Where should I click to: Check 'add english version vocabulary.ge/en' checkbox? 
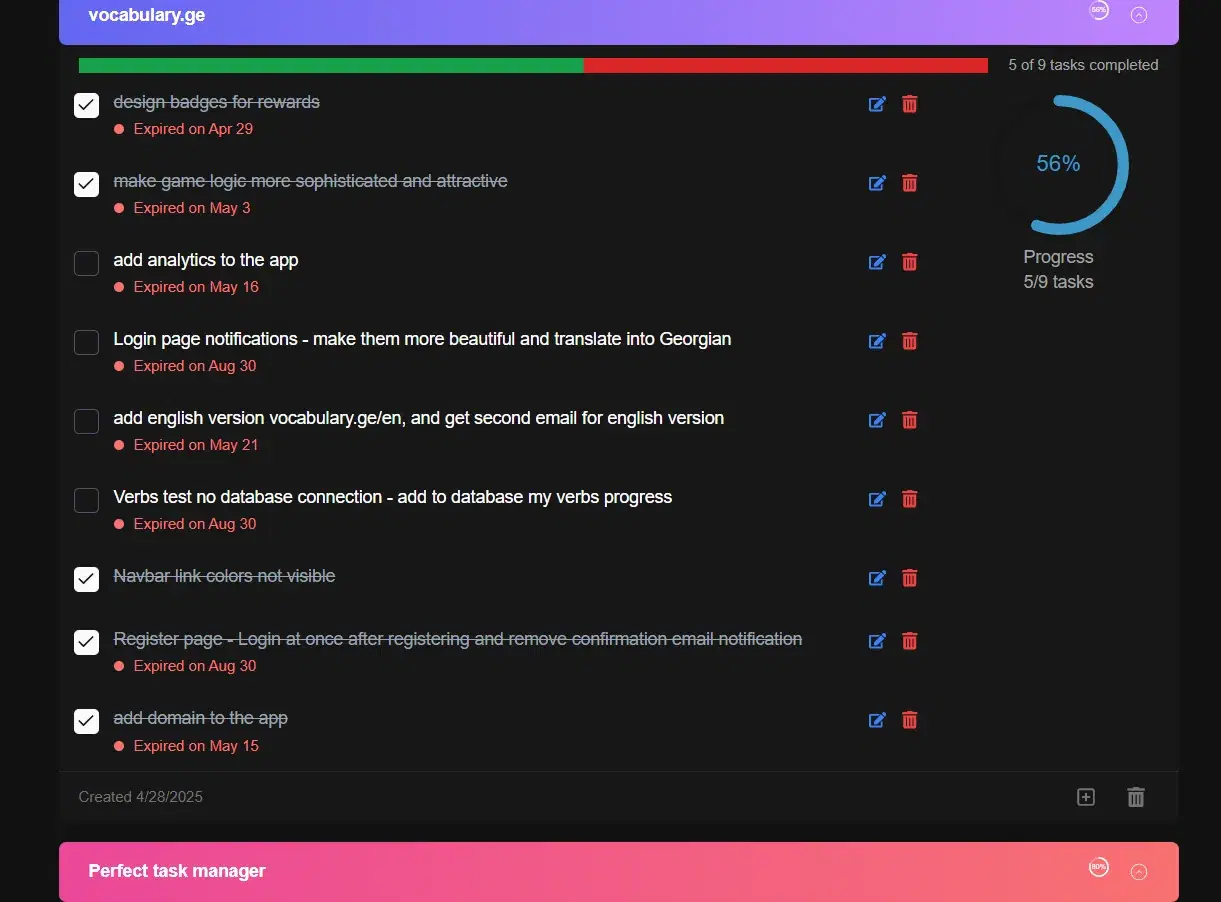pos(87,421)
